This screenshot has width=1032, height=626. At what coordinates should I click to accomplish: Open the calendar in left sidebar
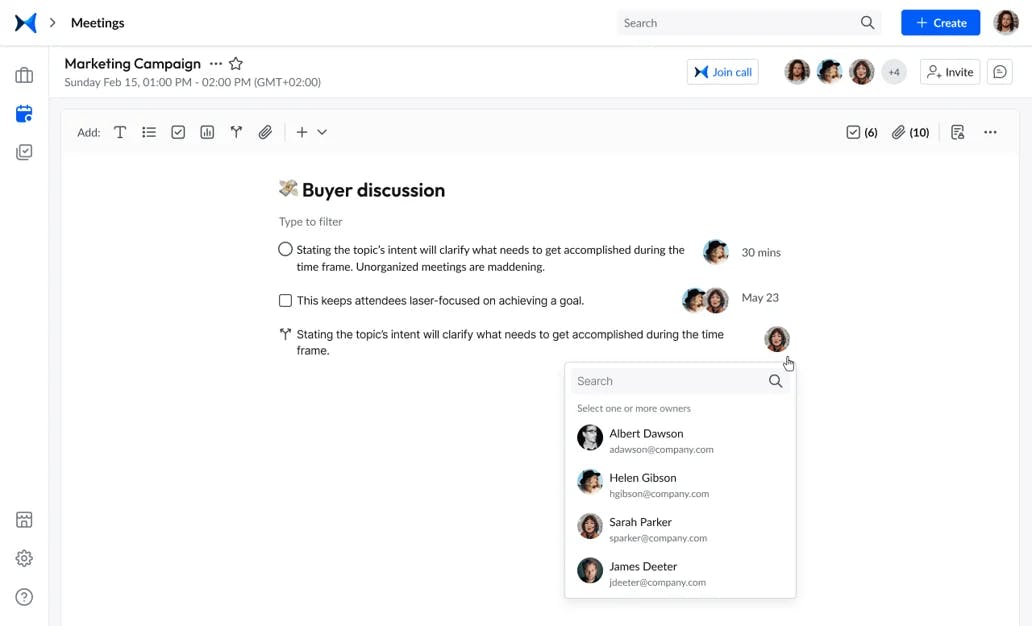(x=24, y=114)
